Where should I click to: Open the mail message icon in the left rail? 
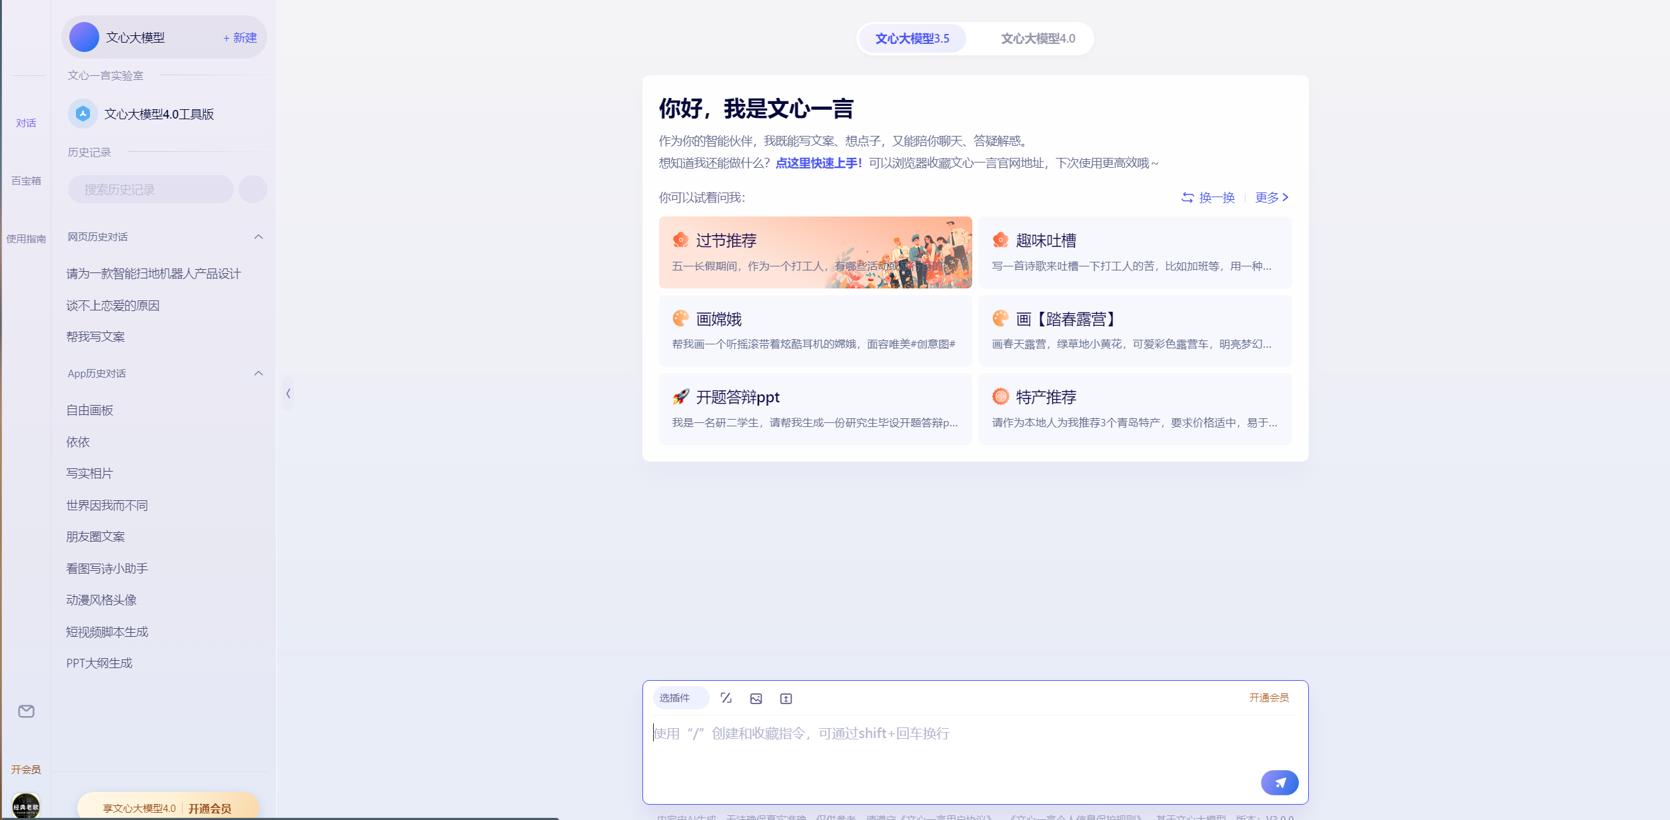coord(26,711)
